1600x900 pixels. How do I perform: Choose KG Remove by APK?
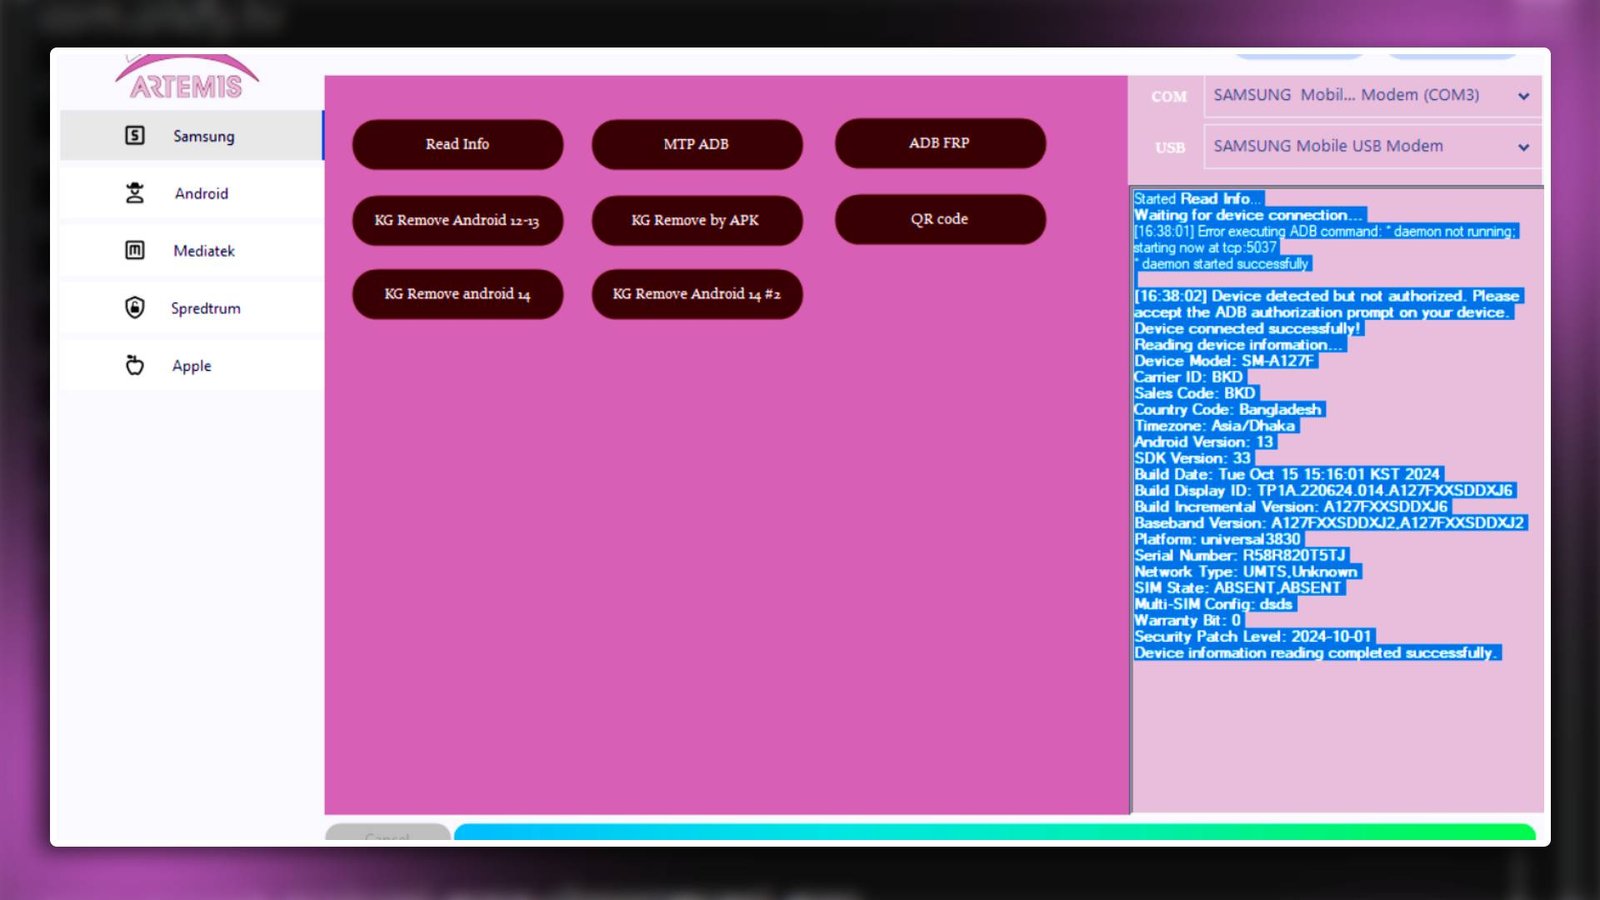click(x=696, y=220)
